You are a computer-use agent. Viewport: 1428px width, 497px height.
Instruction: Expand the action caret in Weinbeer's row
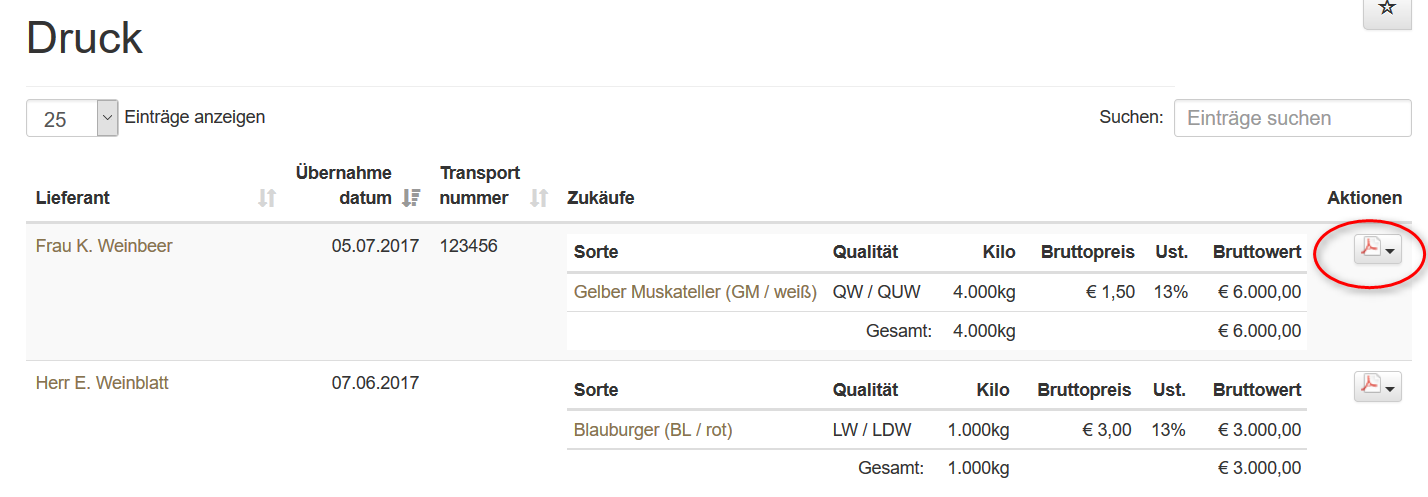tap(1391, 251)
